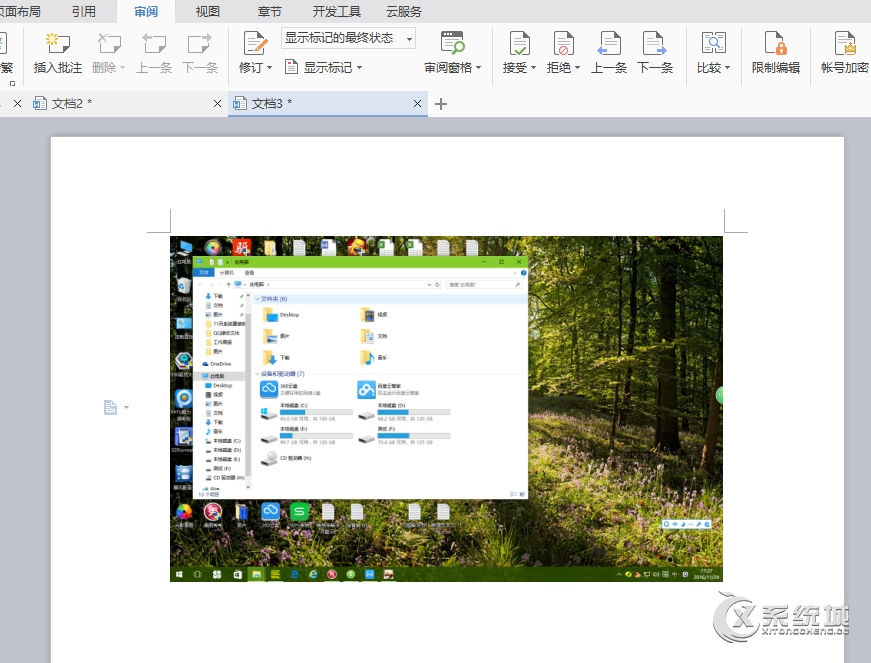Go to the next comment (下一条) icon
The height and width of the screenshot is (663, 871).
coord(199,43)
